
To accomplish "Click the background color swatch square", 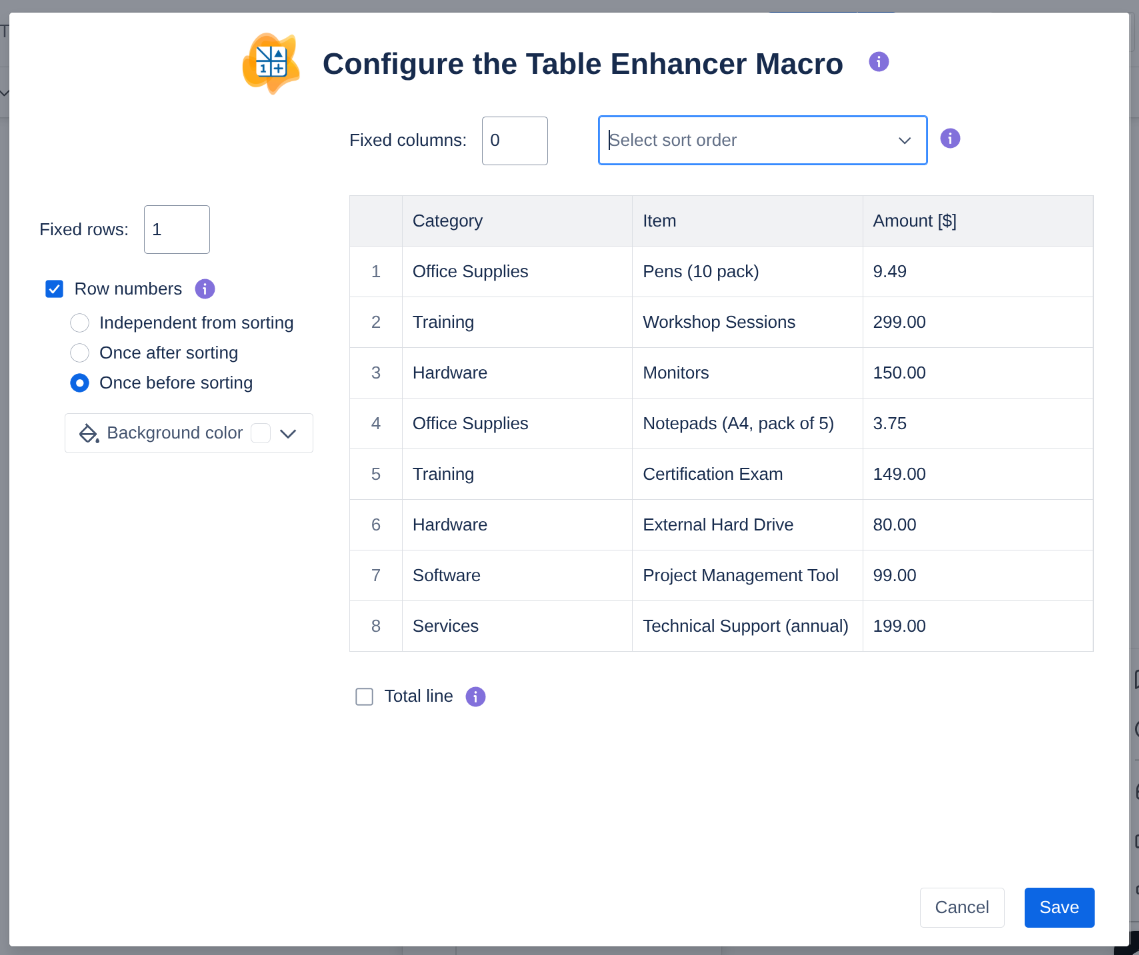I will 260,433.
